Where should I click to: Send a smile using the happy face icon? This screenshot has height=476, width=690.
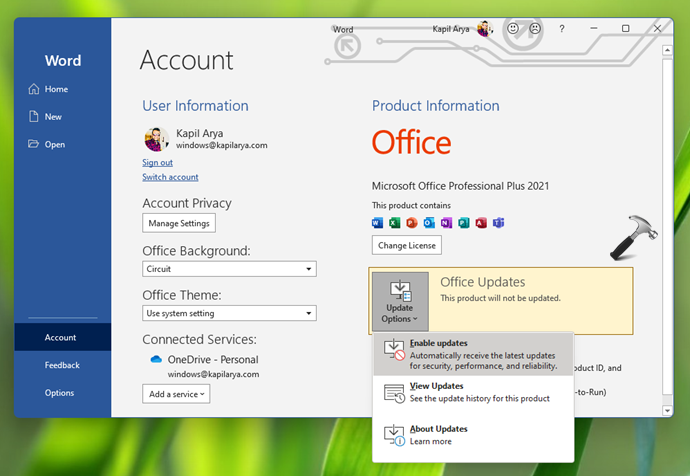[x=514, y=29]
